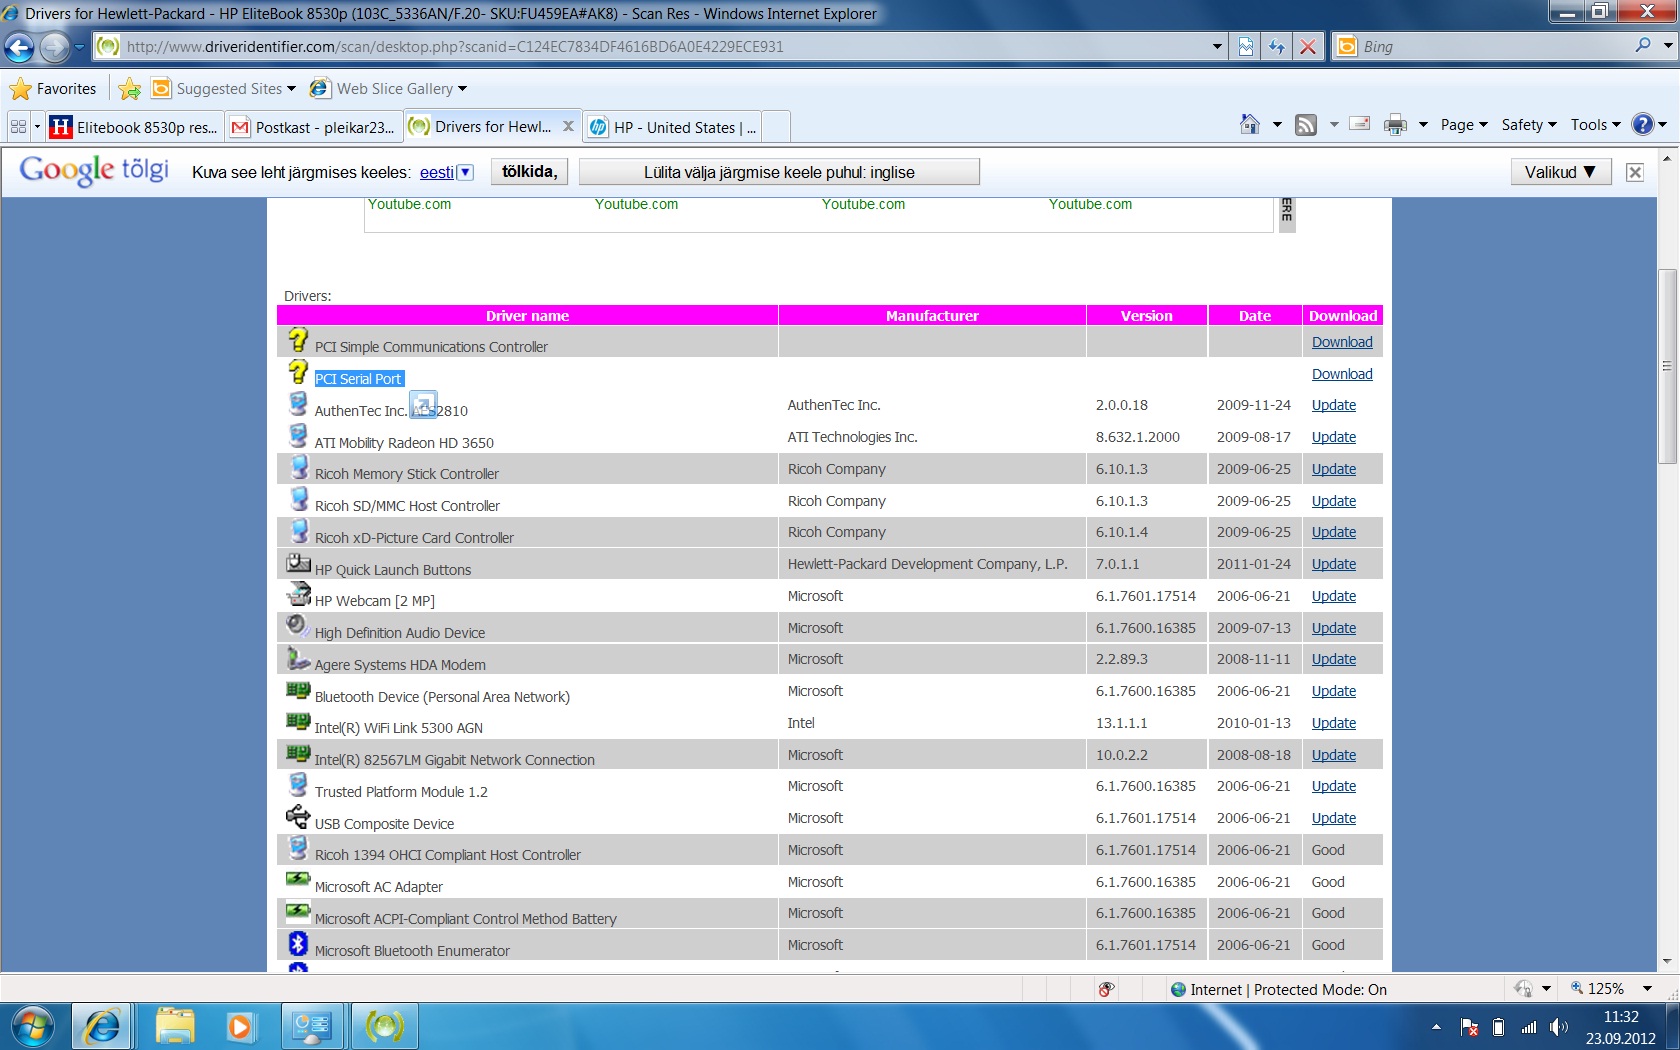1680x1050 pixels.
Task: Click the network signal tray icon
Action: (x=1529, y=1027)
